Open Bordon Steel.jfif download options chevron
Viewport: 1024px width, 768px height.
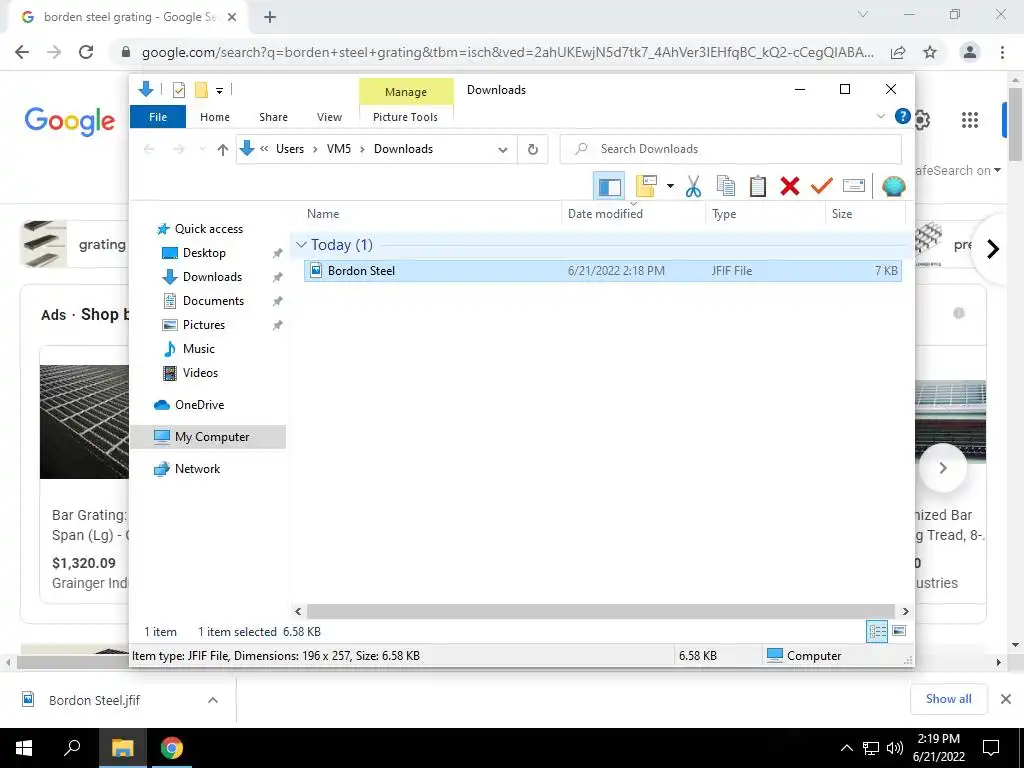pos(212,700)
